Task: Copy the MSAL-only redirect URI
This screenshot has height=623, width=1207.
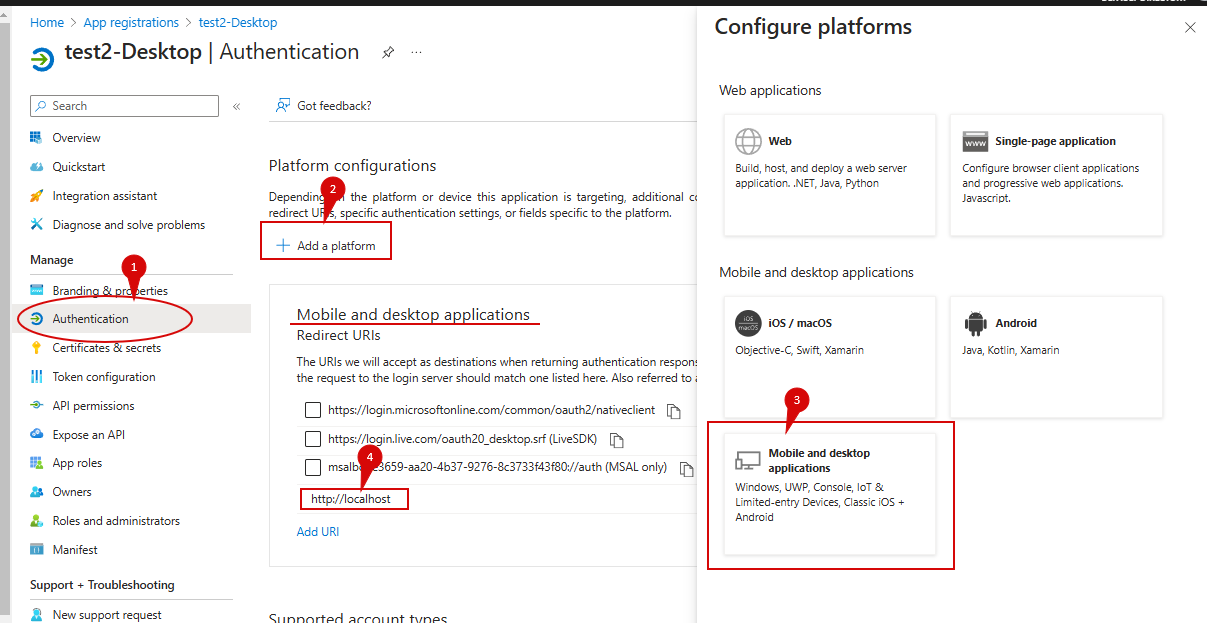Action: [686, 468]
